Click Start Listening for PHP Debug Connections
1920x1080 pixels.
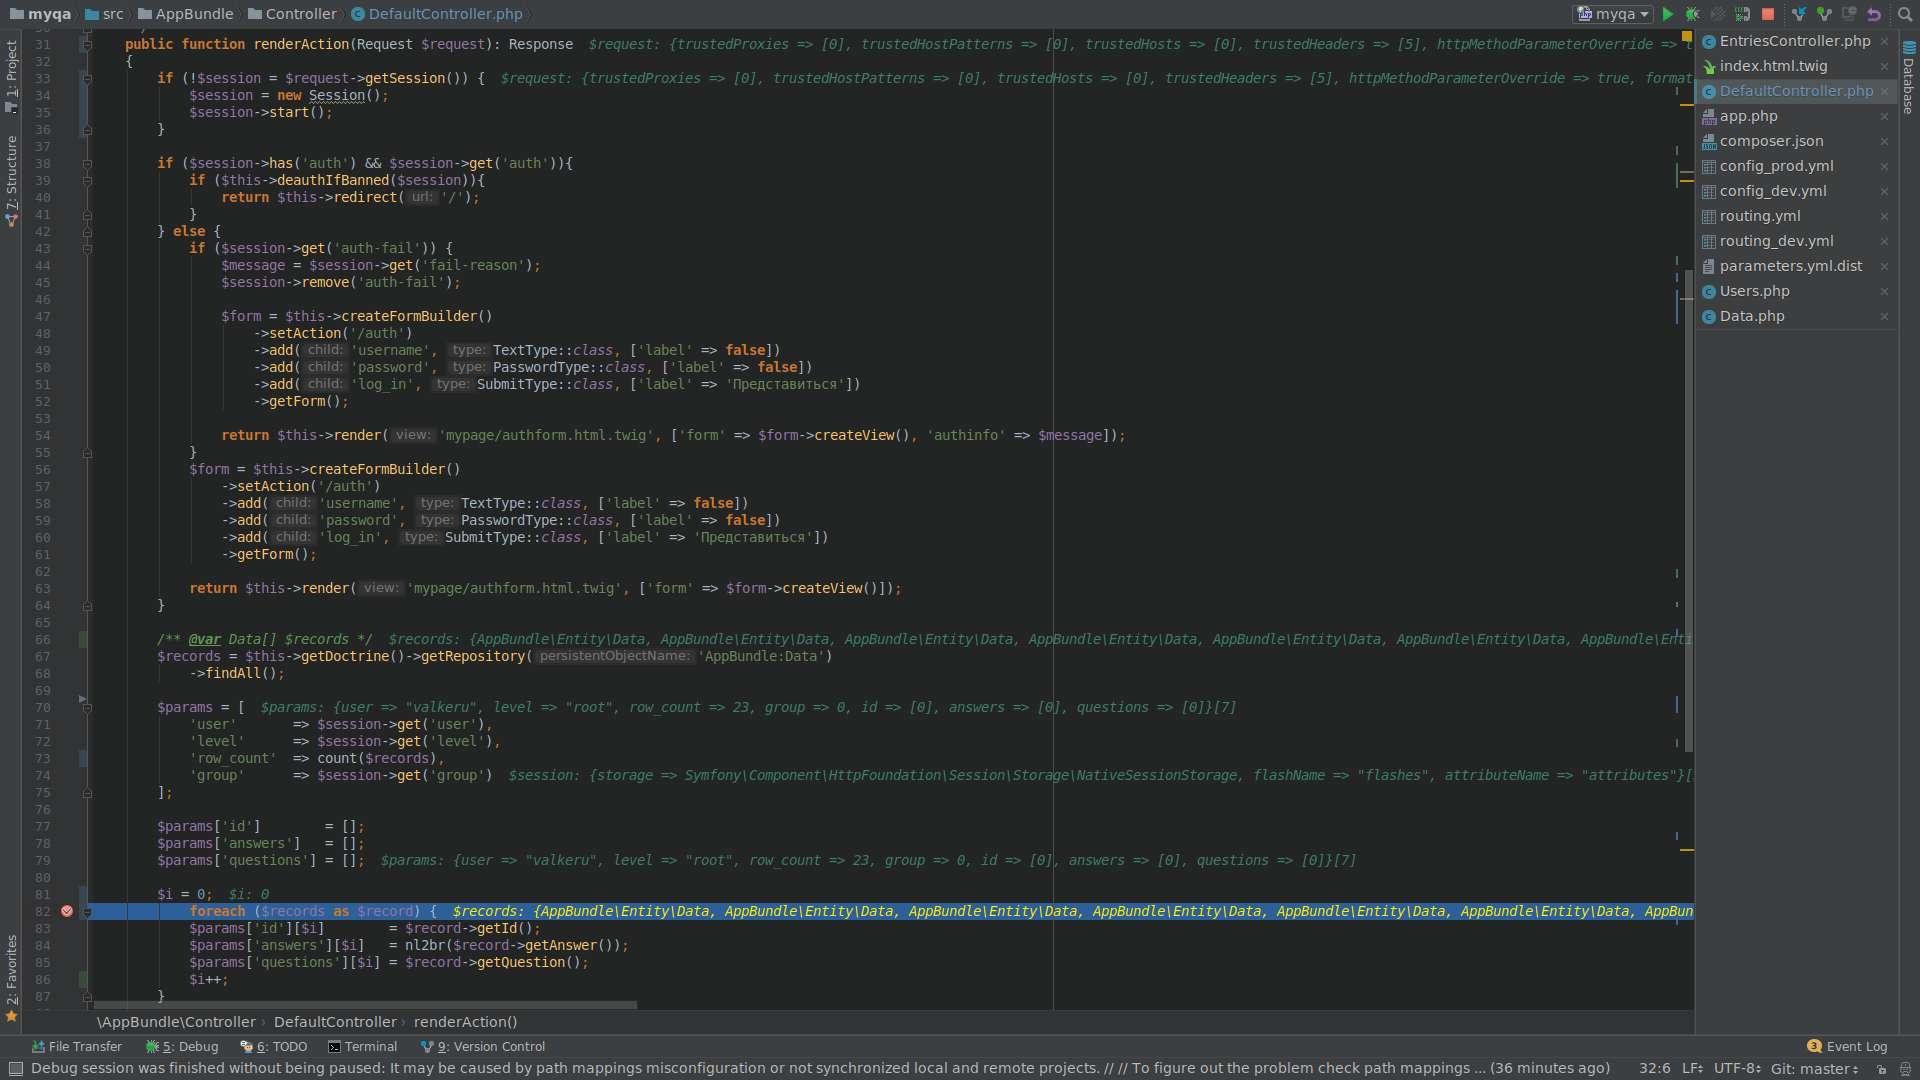pyautogui.click(x=1742, y=14)
